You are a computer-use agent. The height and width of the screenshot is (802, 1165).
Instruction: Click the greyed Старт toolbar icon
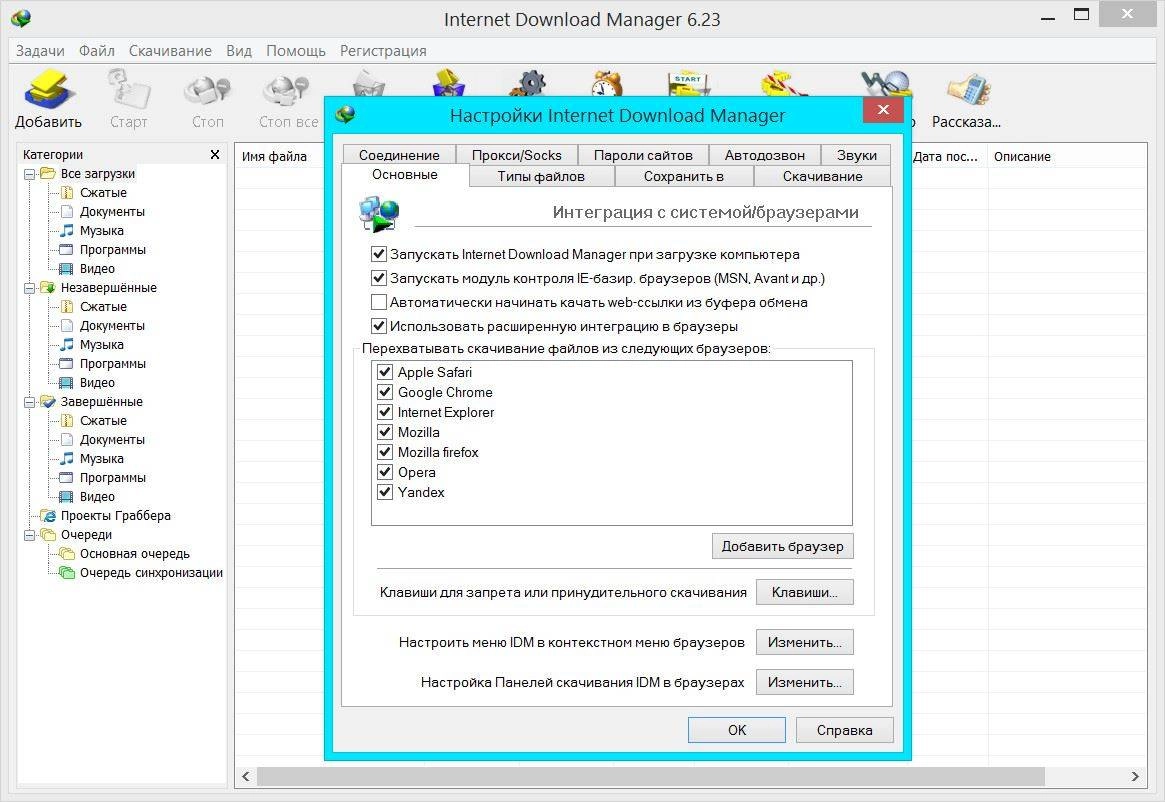pyautogui.click(x=129, y=89)
